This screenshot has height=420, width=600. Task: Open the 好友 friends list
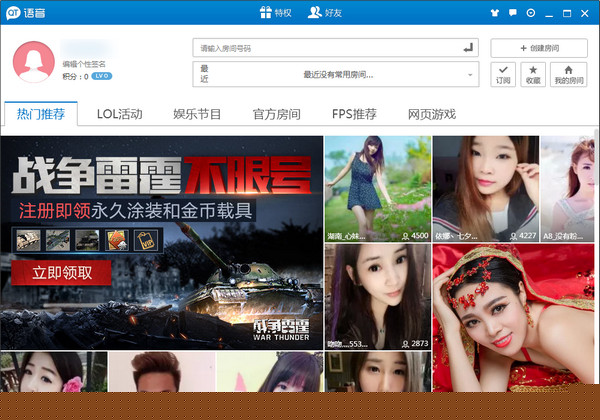point(327,13)
